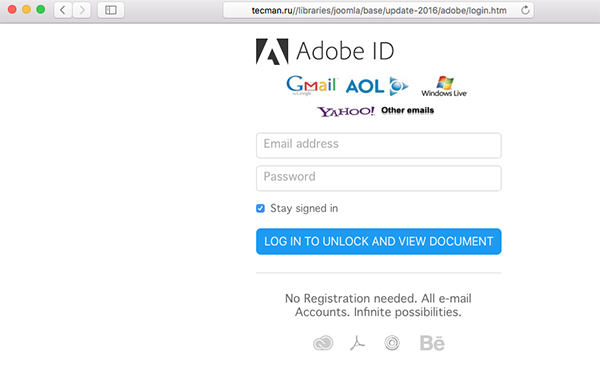Viewport: 600px width, 376px height.
Task: Toggle the Safari sidebar button
Action: click(111, 10)
